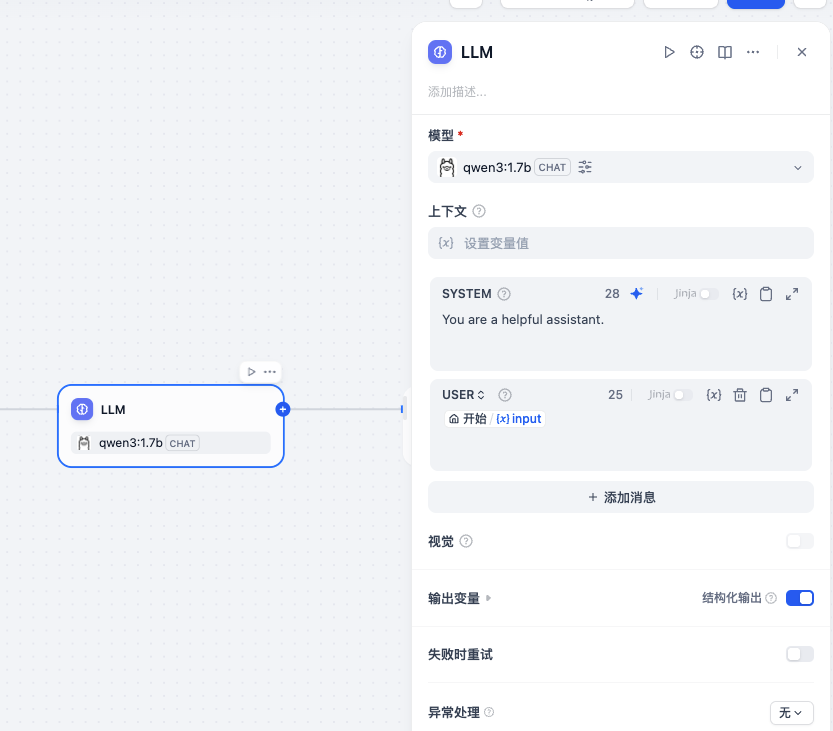Click the 添加消息 add message button
This screenshot has width=833, height=731.
620,497
